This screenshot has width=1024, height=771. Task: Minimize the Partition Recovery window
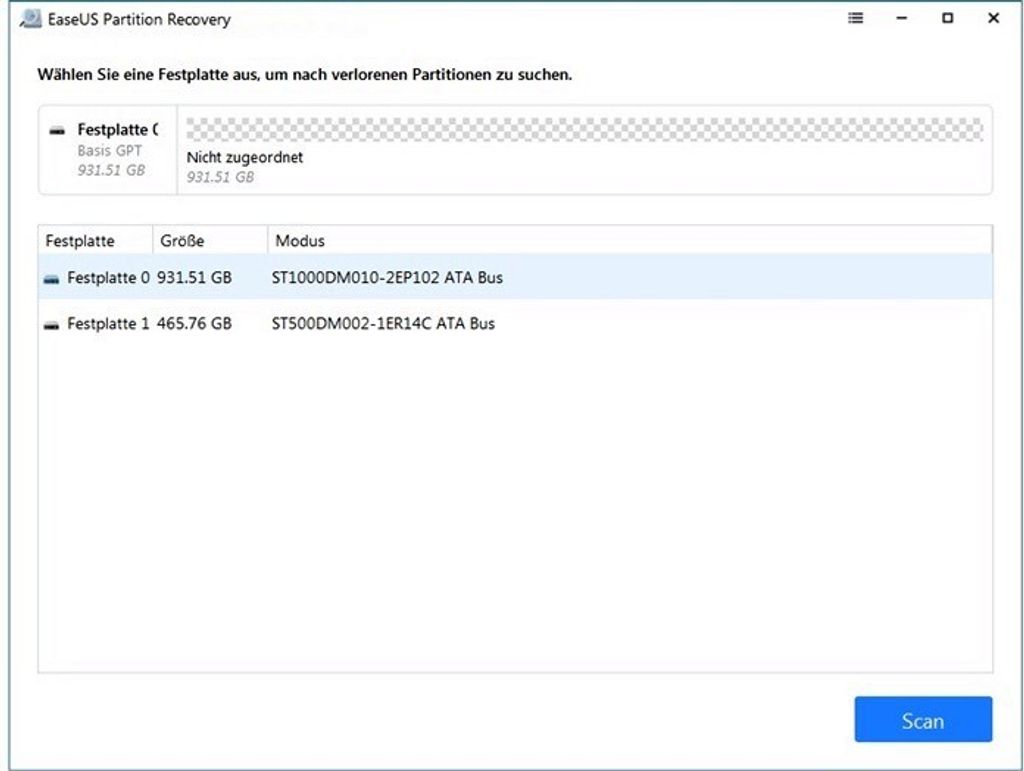(x=901, y=19)
